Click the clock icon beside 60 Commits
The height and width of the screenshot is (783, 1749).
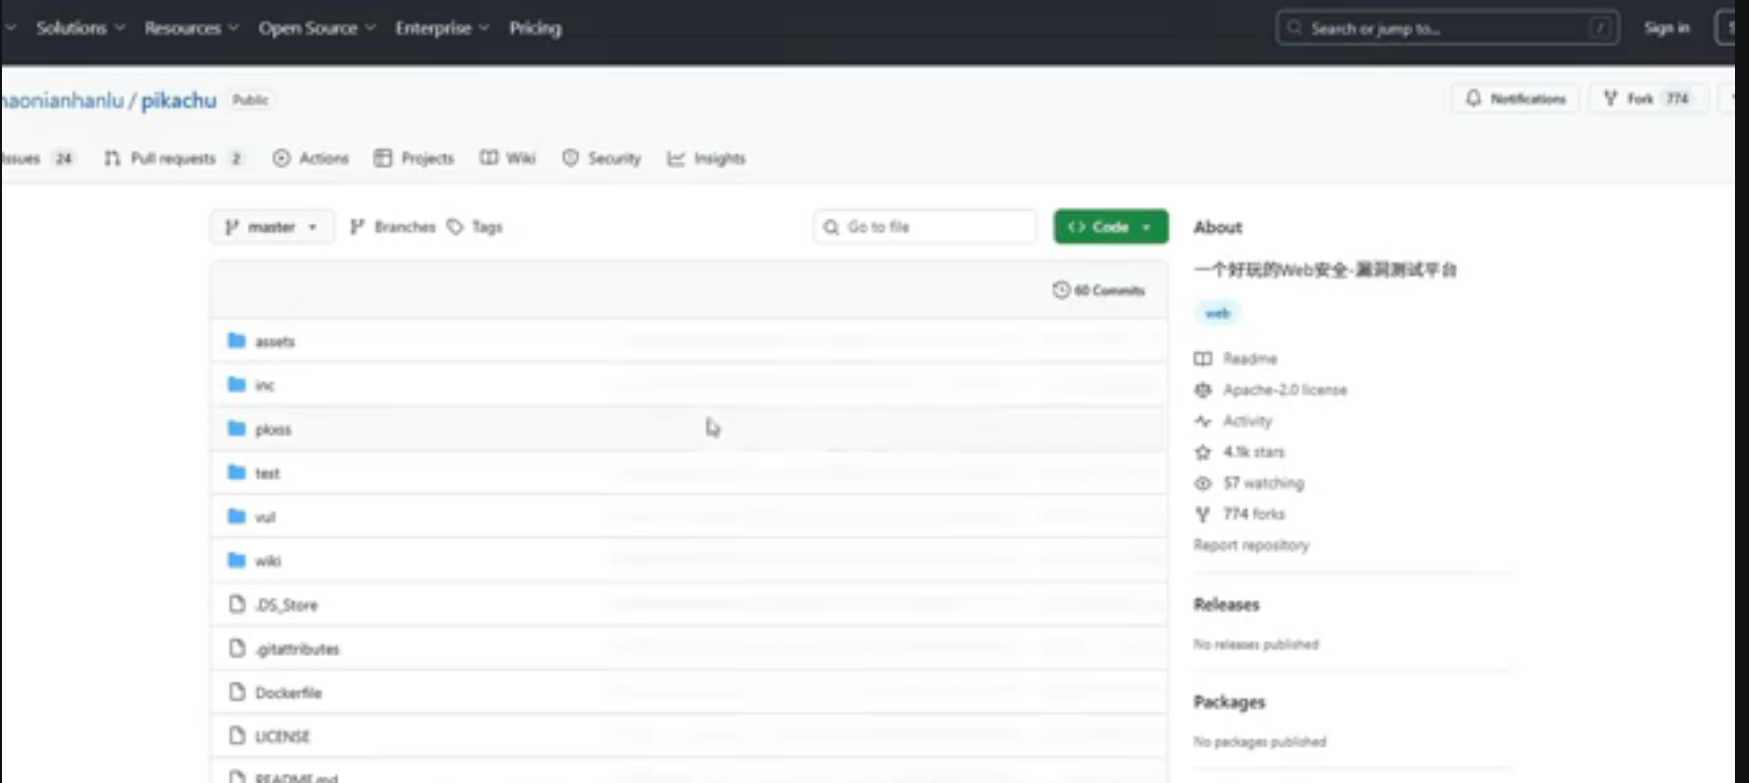coord(1061,290)
